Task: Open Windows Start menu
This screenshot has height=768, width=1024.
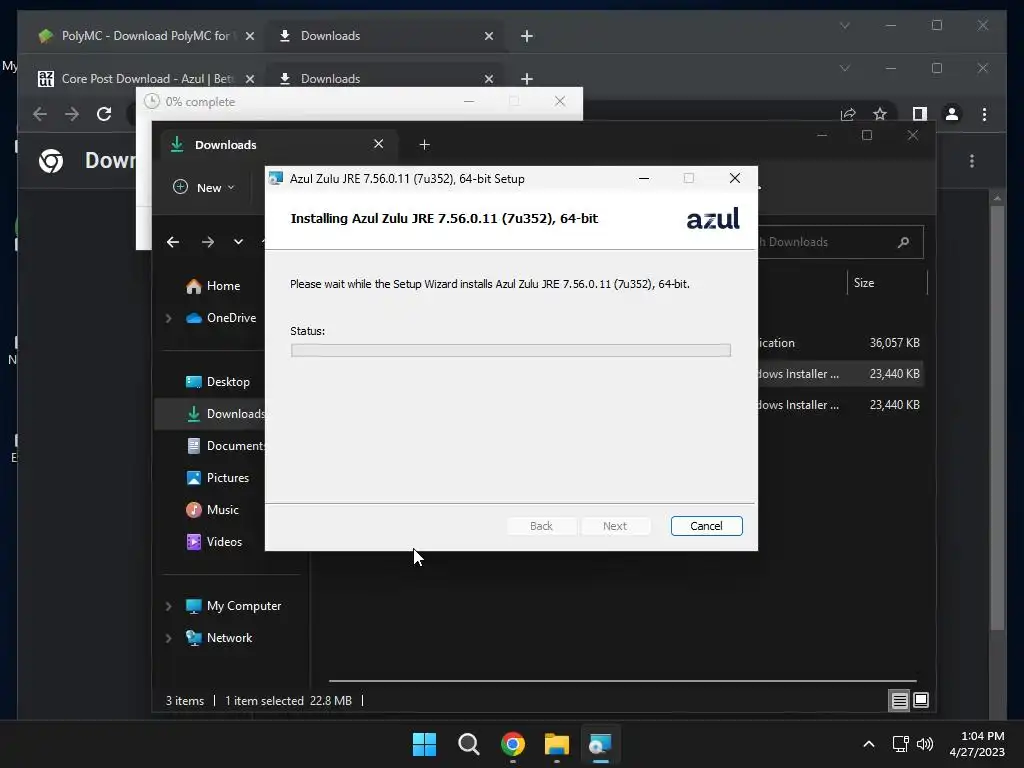Action: coord(424,744)
